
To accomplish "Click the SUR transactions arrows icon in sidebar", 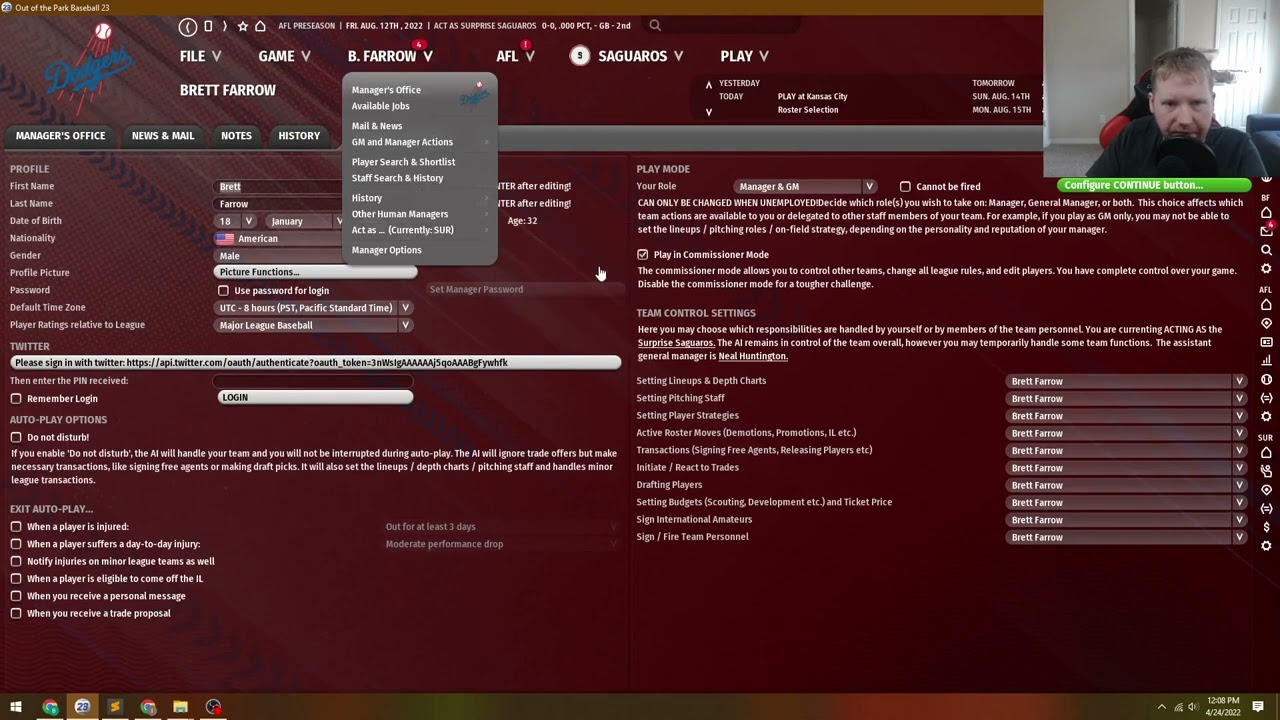I will [x=1266, y=509].
